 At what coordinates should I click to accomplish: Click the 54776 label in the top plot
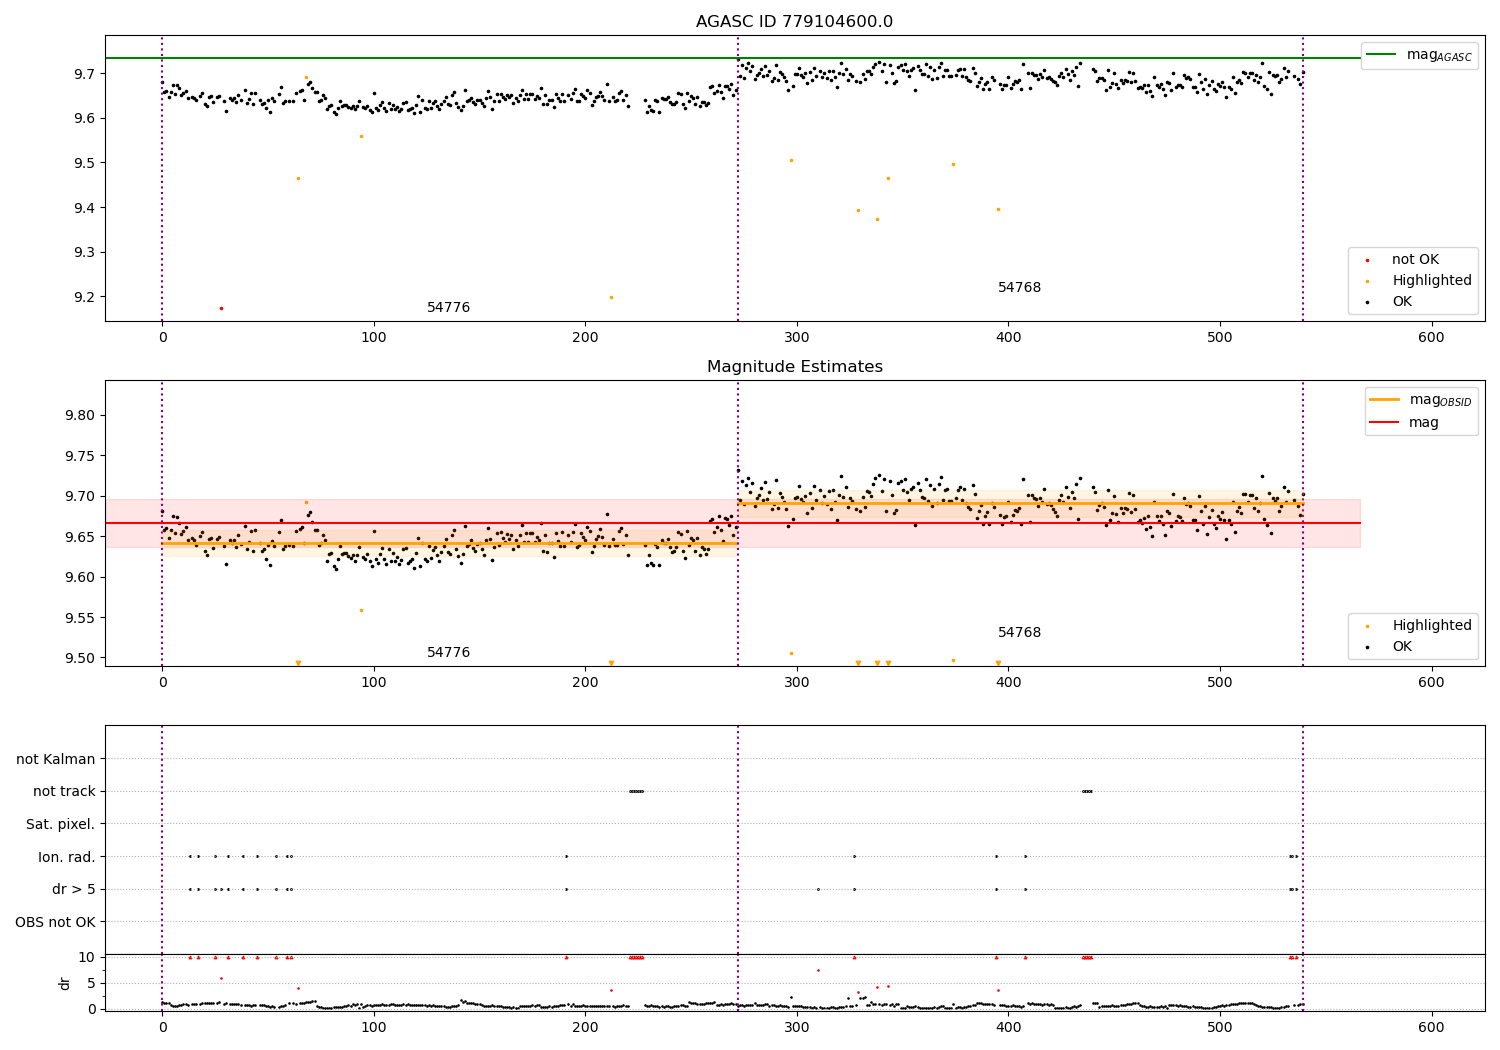[x=448, y=308]
